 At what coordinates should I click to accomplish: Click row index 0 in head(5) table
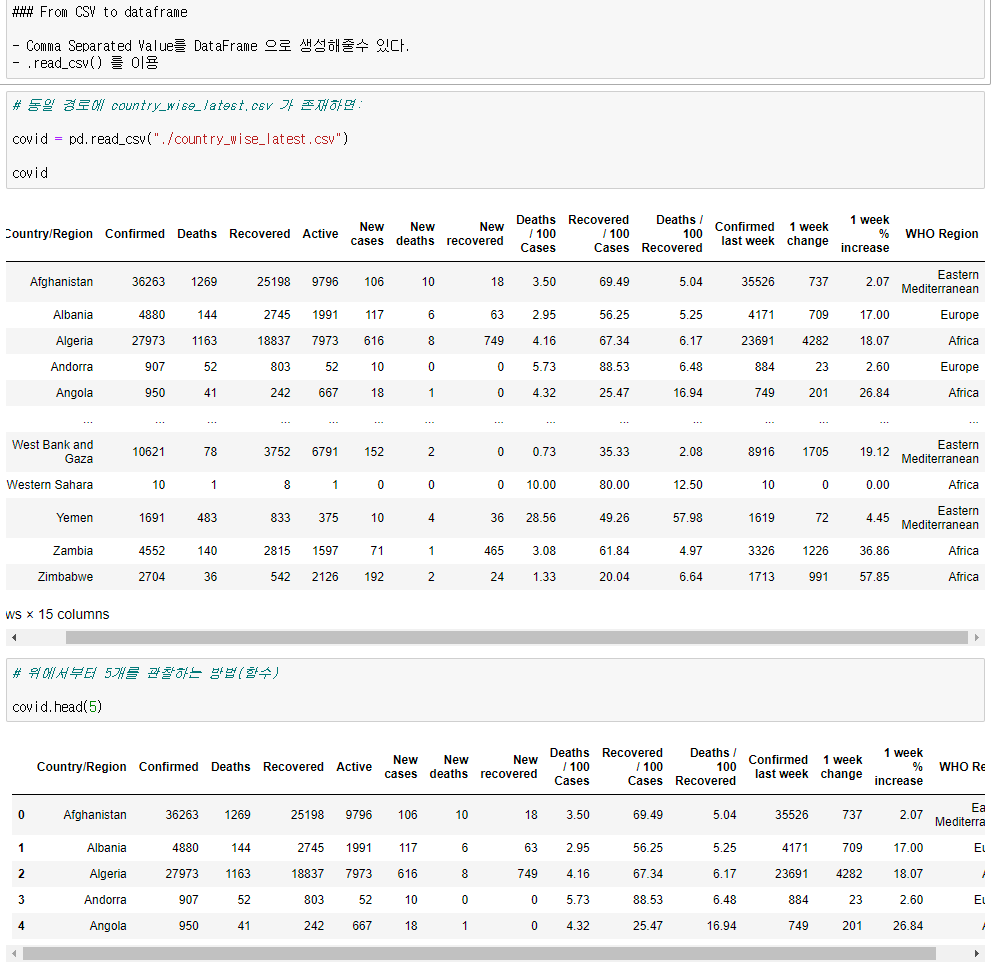coord(22,814)
